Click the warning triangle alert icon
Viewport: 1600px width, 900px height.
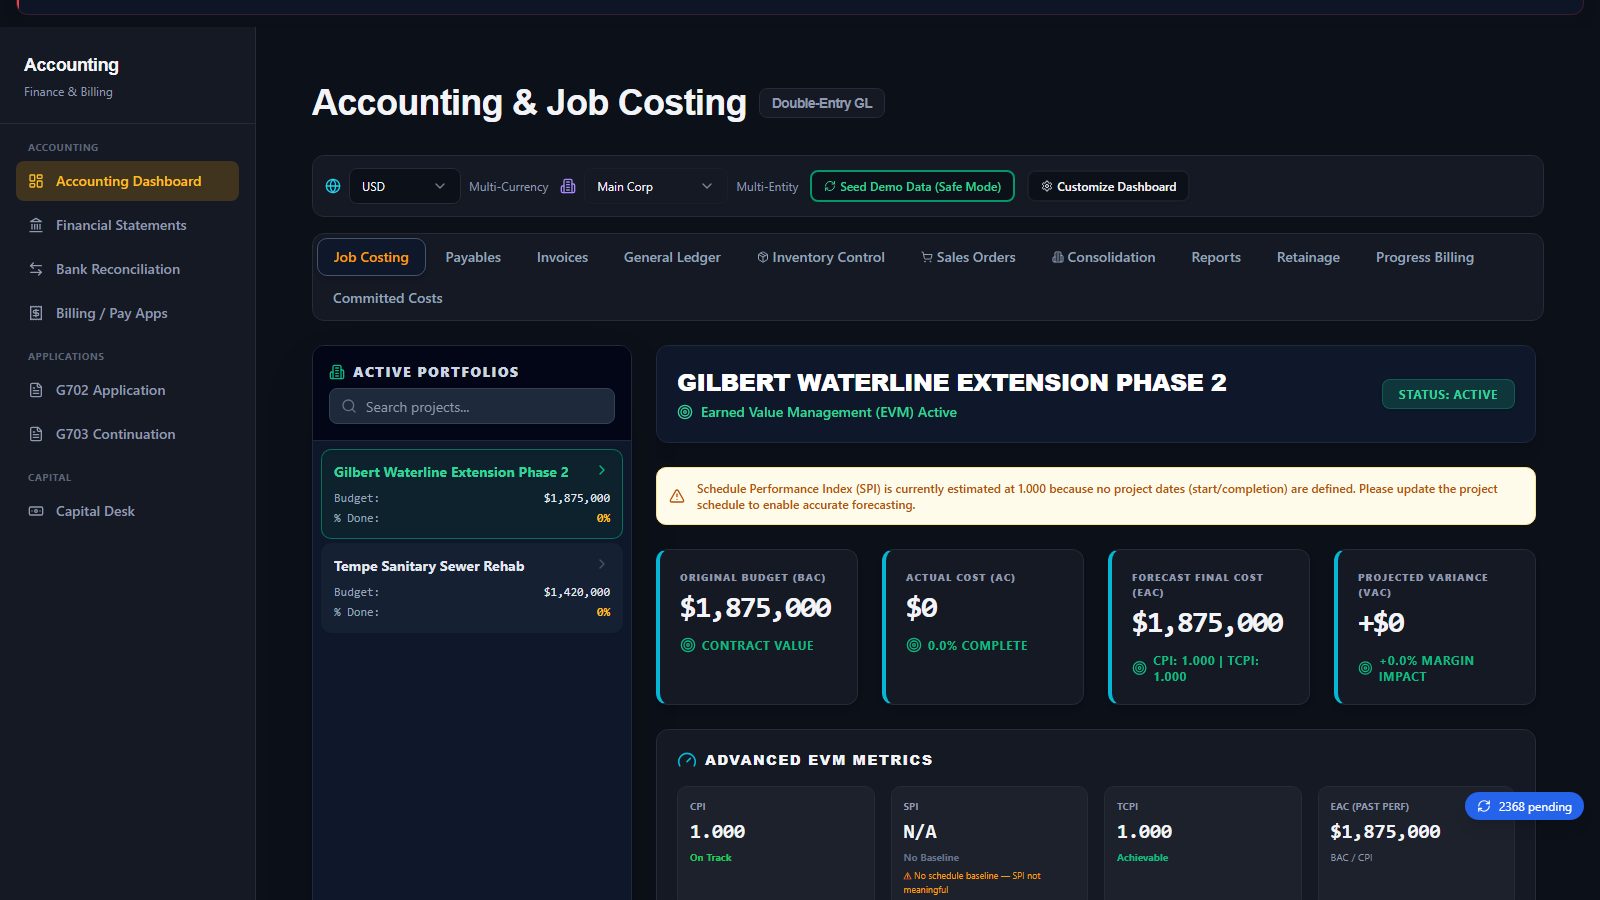(677, 496)
